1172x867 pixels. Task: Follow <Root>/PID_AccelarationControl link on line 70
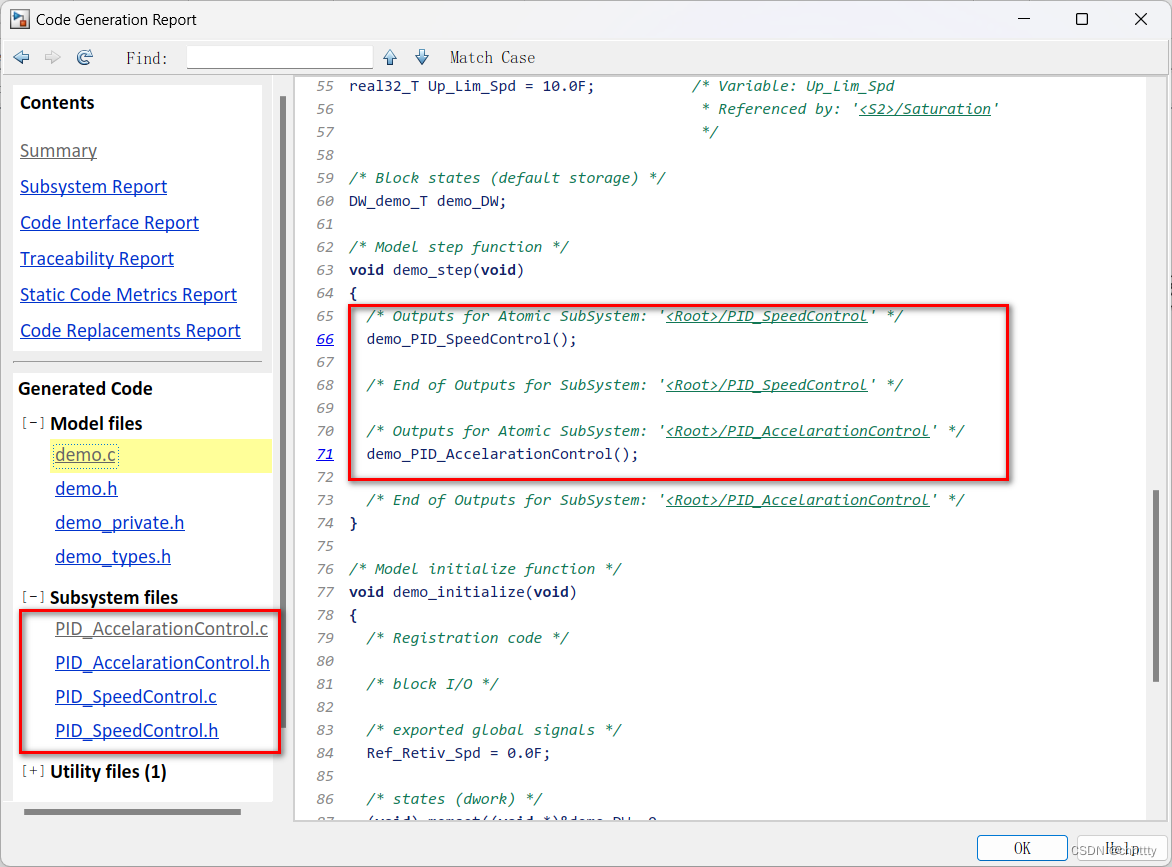(797, 431)
